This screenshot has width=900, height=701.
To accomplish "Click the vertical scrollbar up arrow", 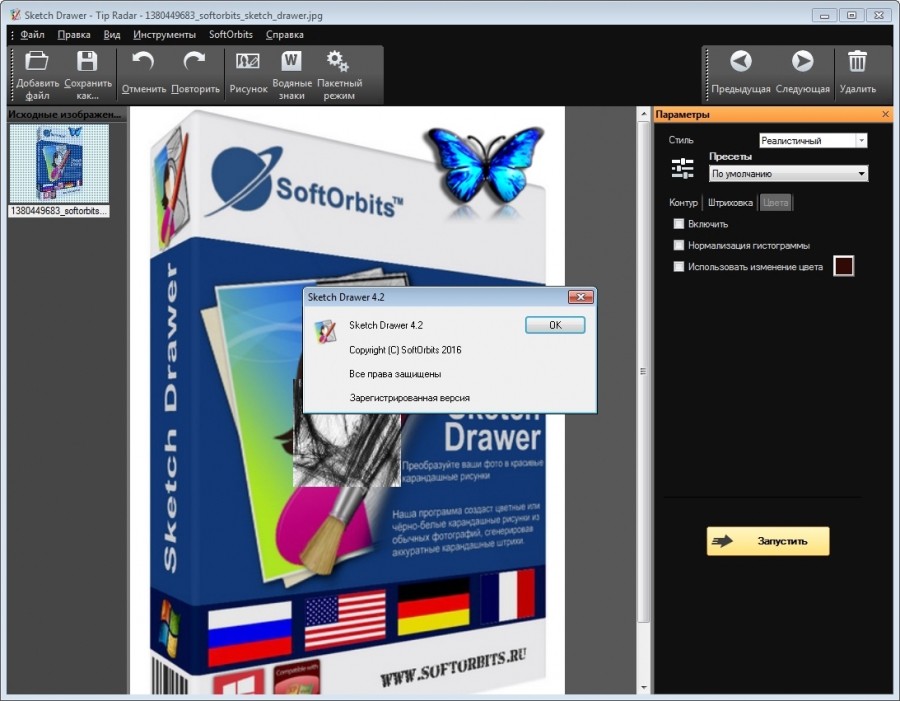I will pyautogui.click(x=643, y=115).
